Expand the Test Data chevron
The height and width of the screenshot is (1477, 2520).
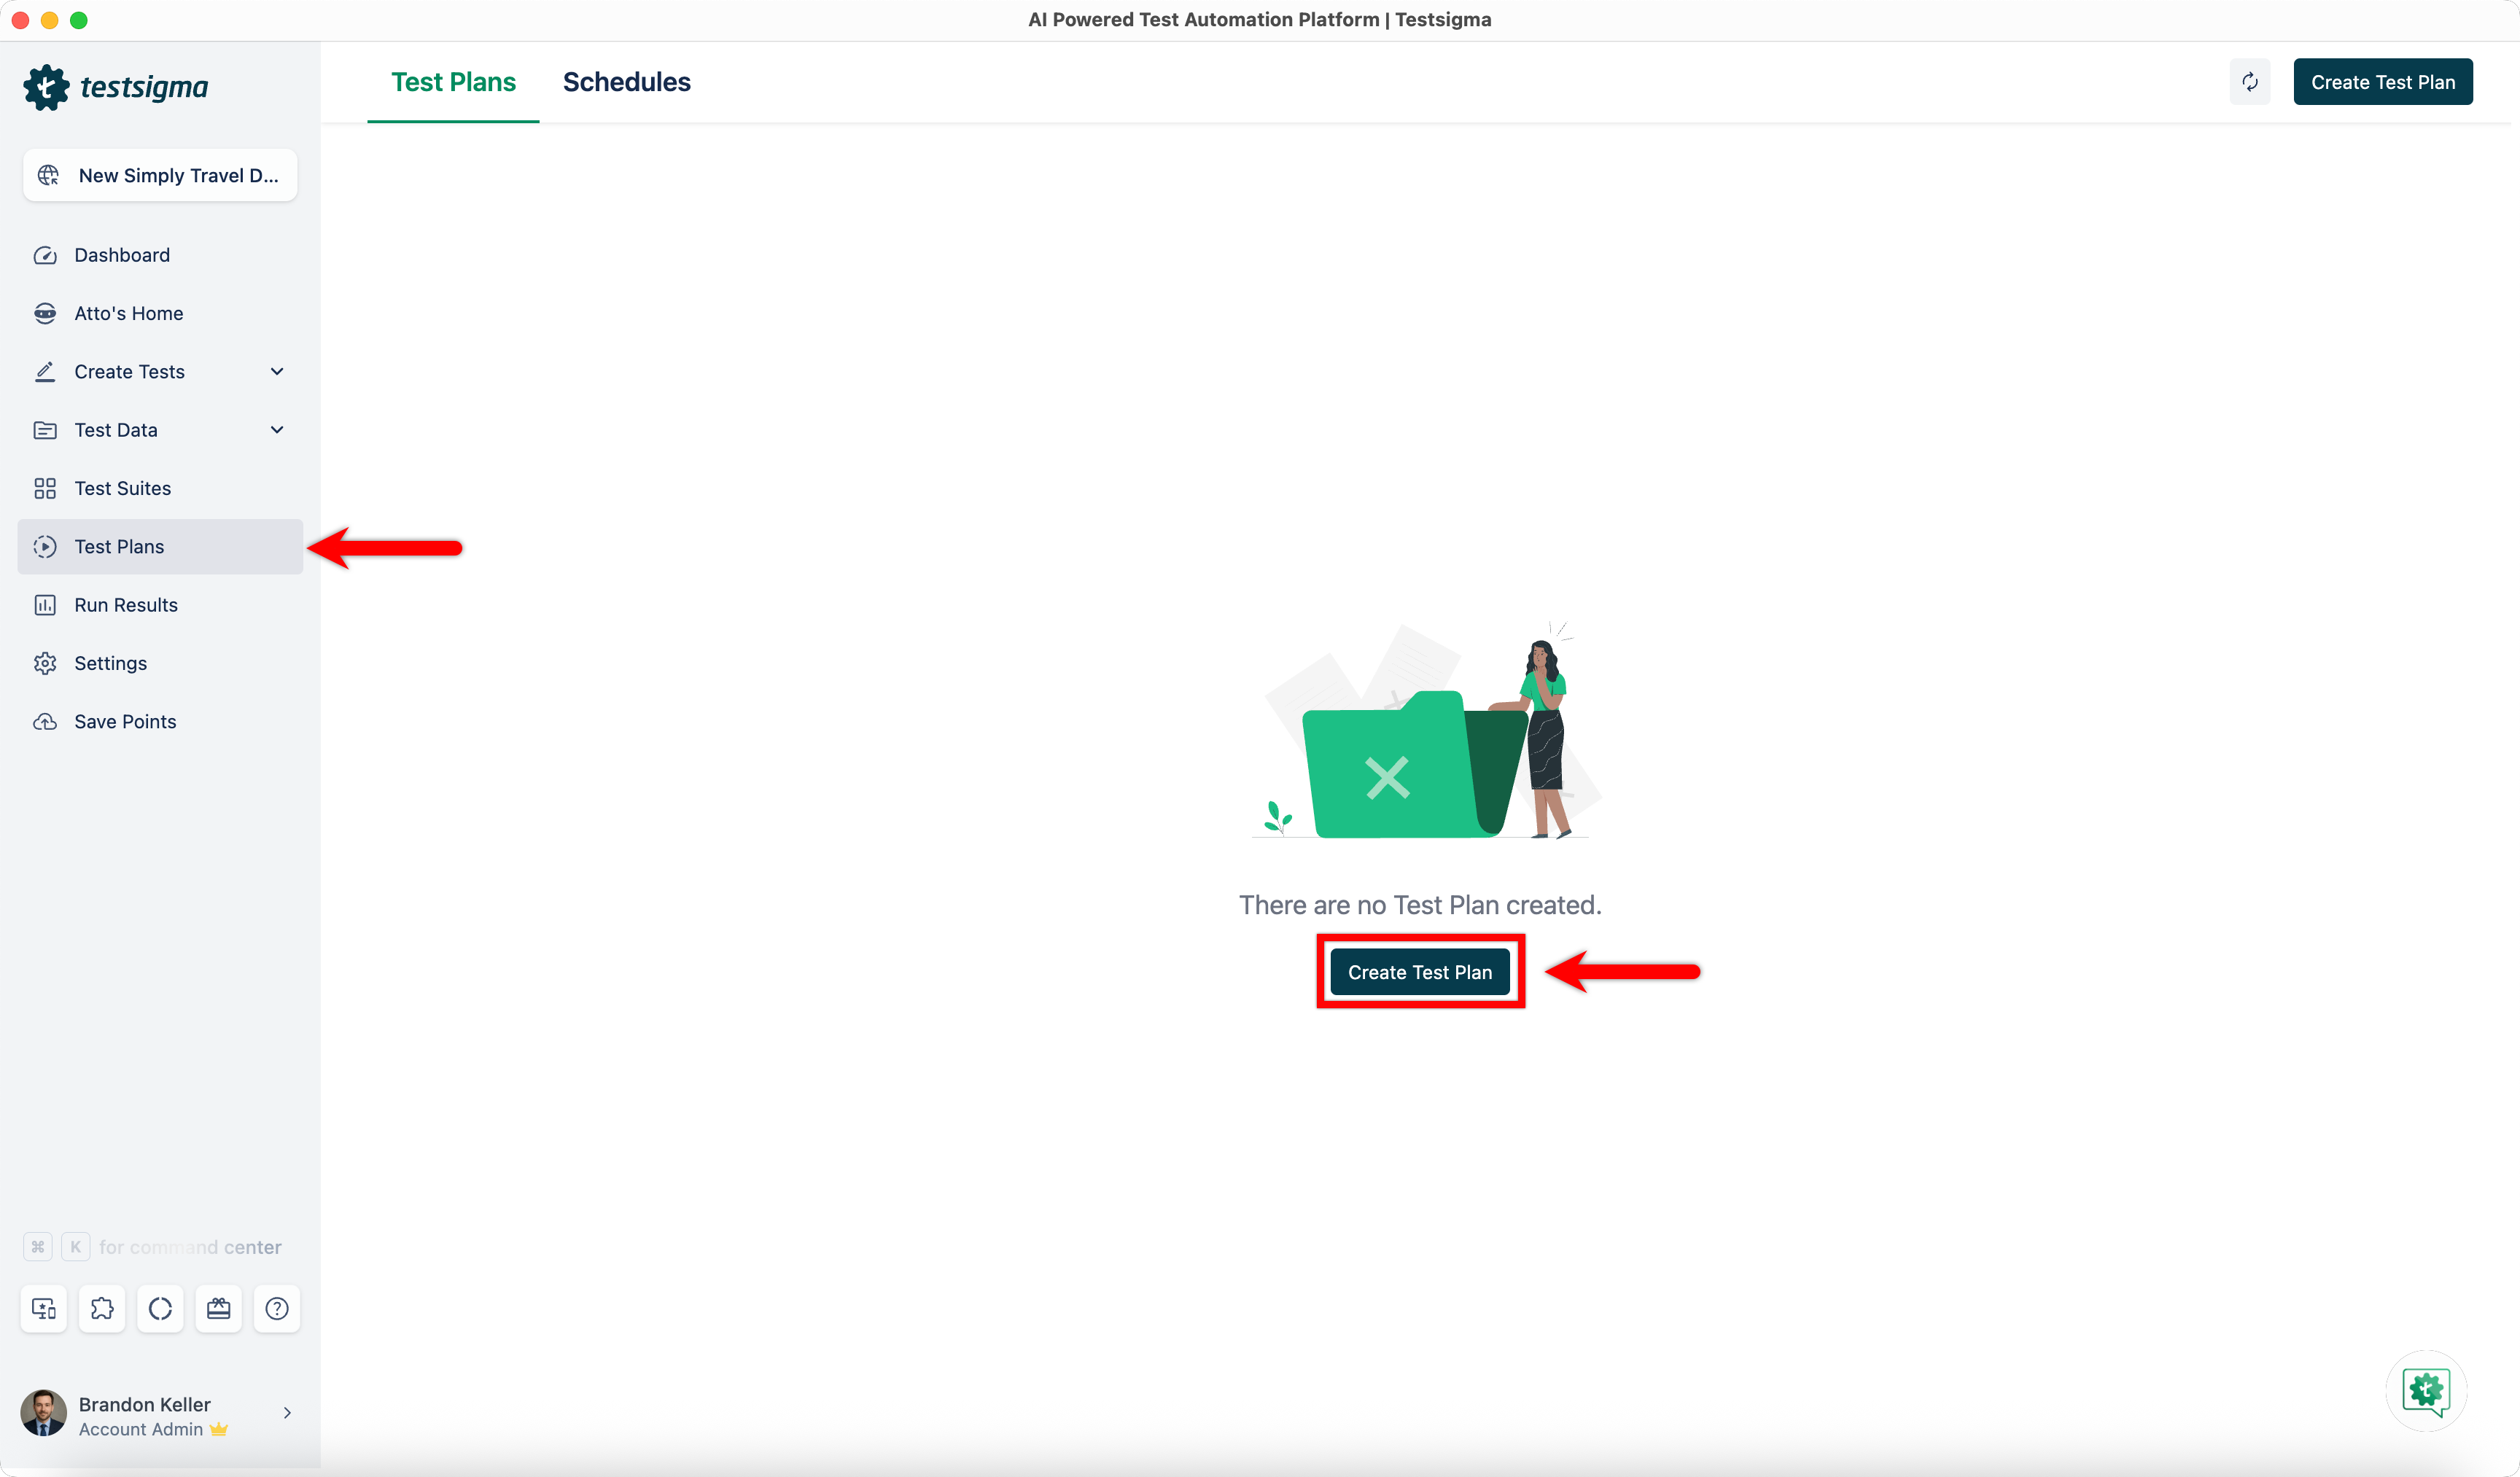click(277, 430)
